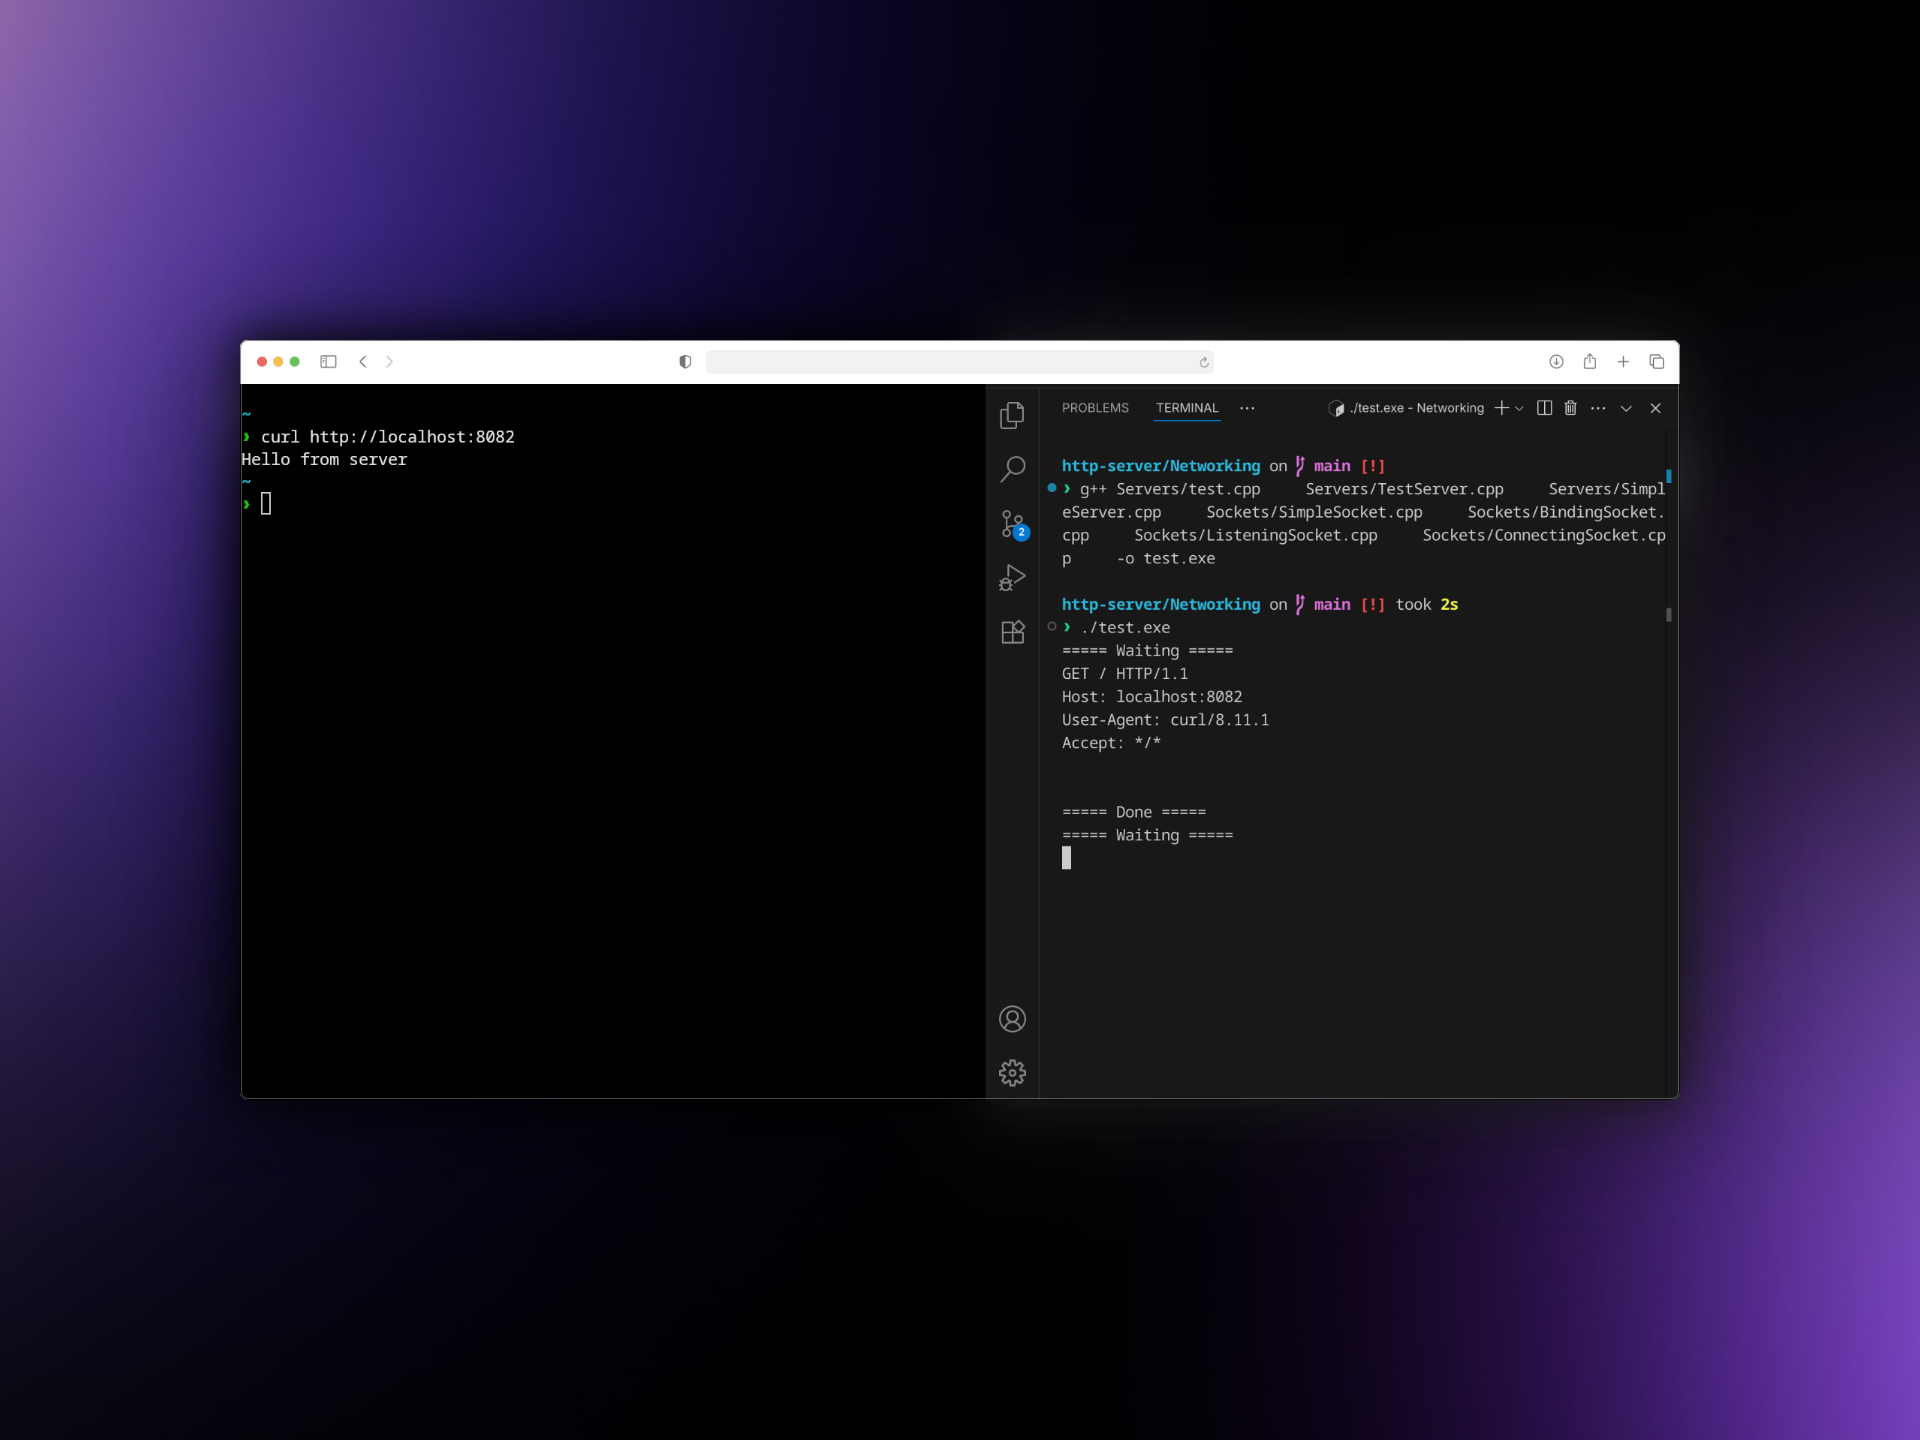This screenshot has width=1920, height=1440.
Task: Open a new browser tab
Action: (x=1623, y=362)
